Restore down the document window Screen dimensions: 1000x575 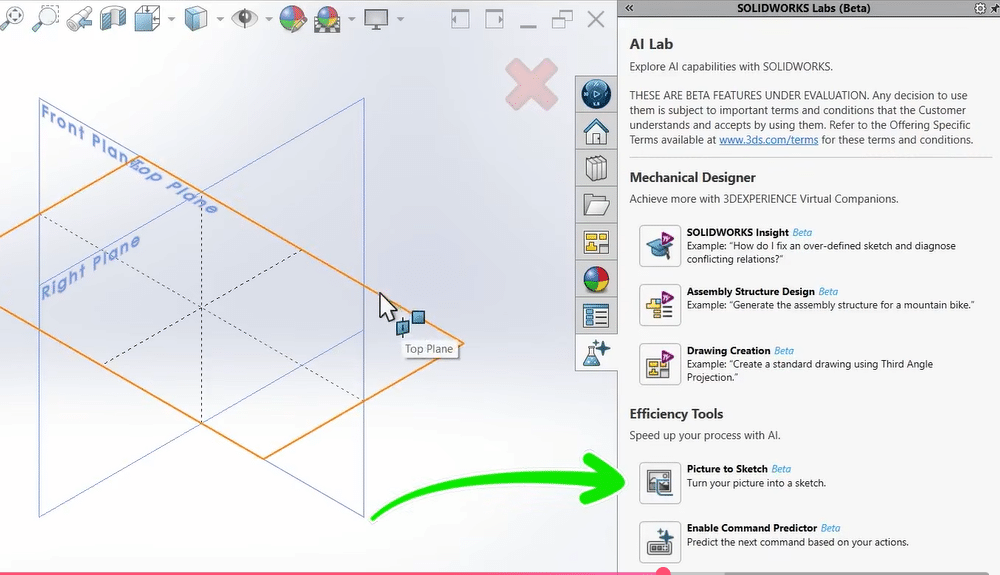562,19
